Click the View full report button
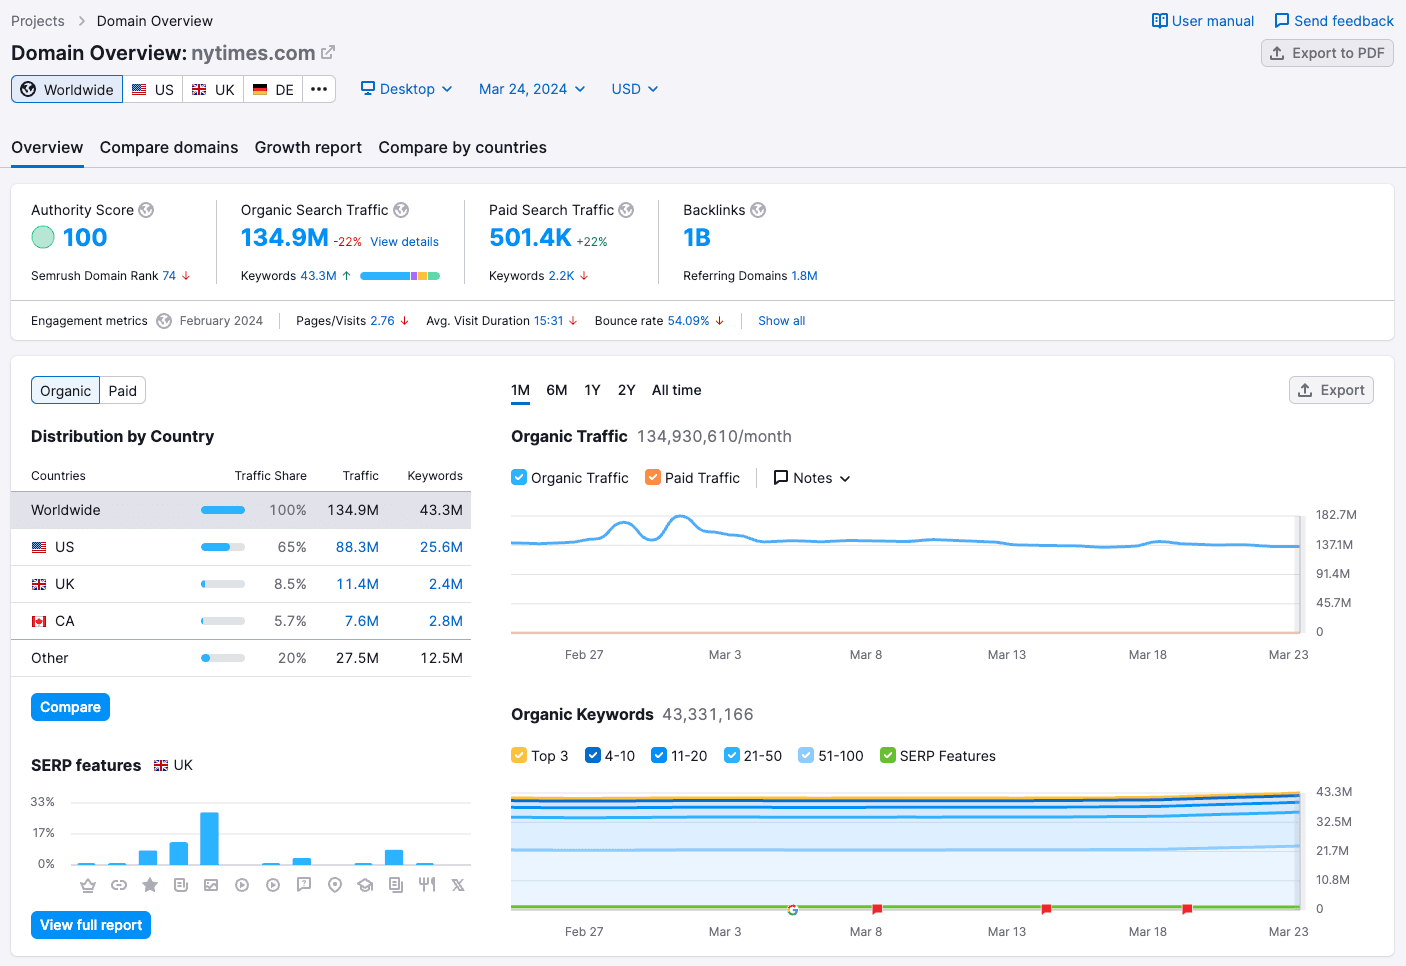Screen dimensions: 1406x966 click(90, 925)
